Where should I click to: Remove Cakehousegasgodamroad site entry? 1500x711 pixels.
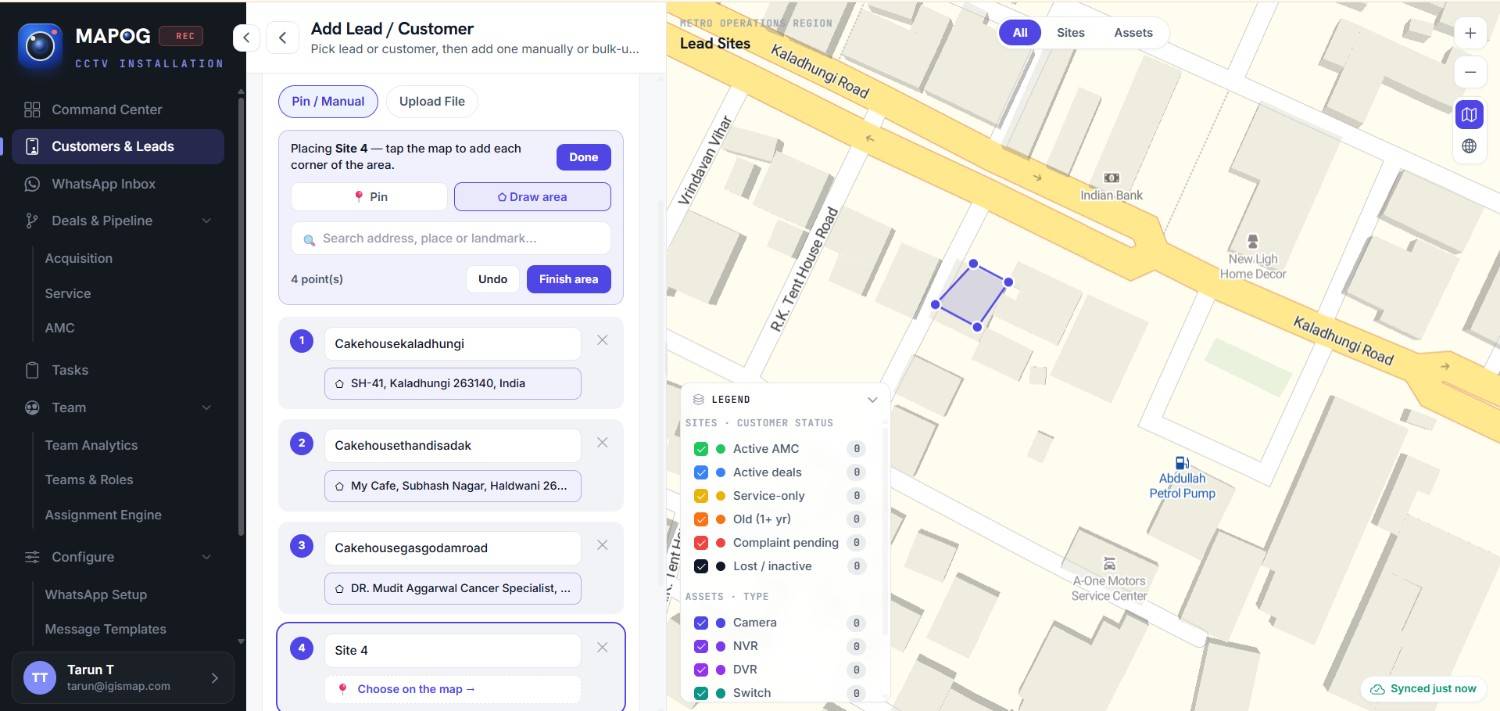click(x=602, y=545)
